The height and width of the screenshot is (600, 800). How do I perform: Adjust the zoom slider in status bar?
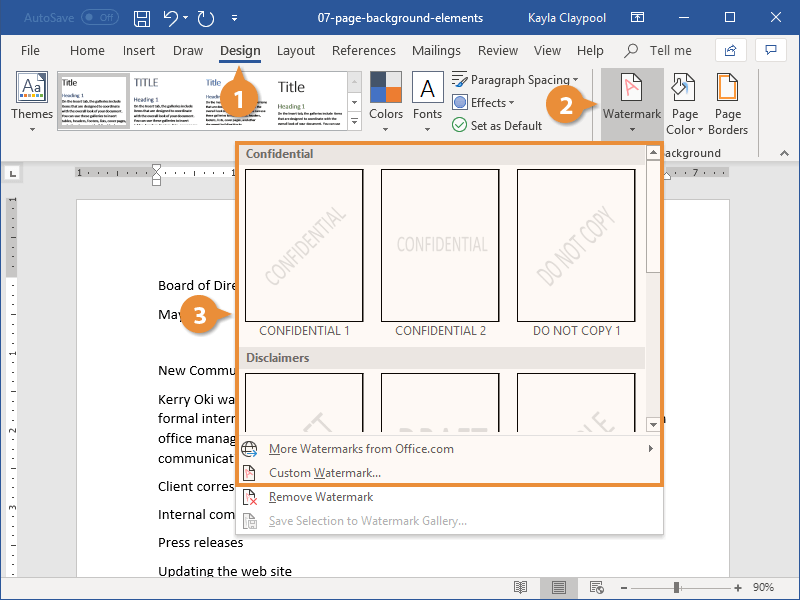[678, 587]
